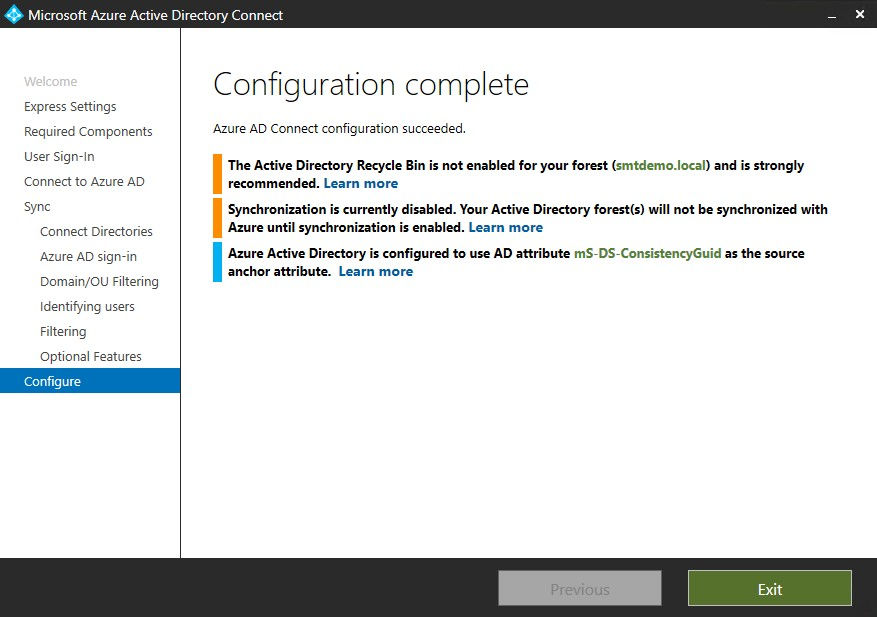Go to Domain/OU Filtering sub-step
This screenshot has width=877, height=617.
99,281
